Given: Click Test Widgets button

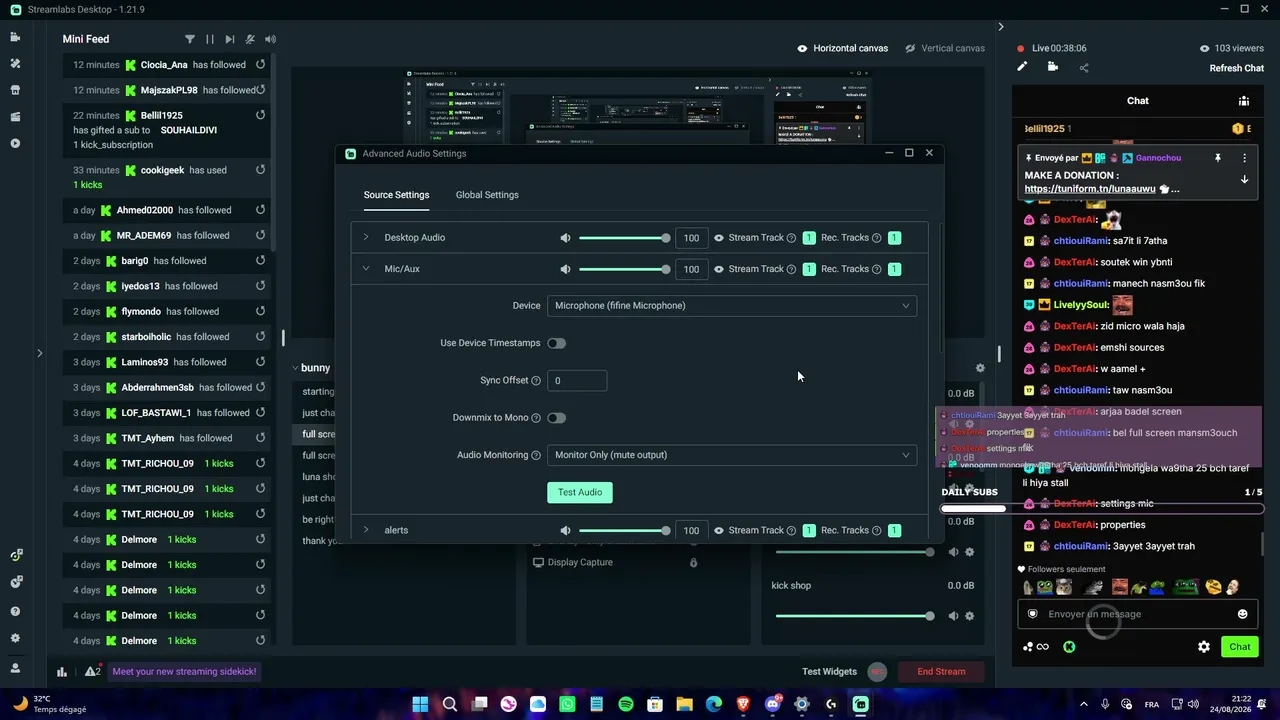Looking at the screenshot, I should click(x=829, y=672).
